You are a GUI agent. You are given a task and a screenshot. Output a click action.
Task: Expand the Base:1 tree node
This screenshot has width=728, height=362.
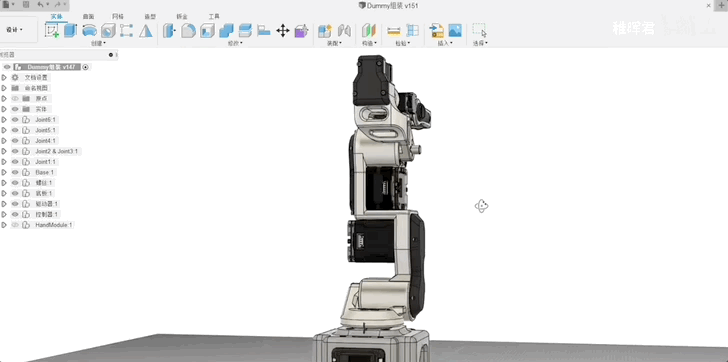click(4, 172)
